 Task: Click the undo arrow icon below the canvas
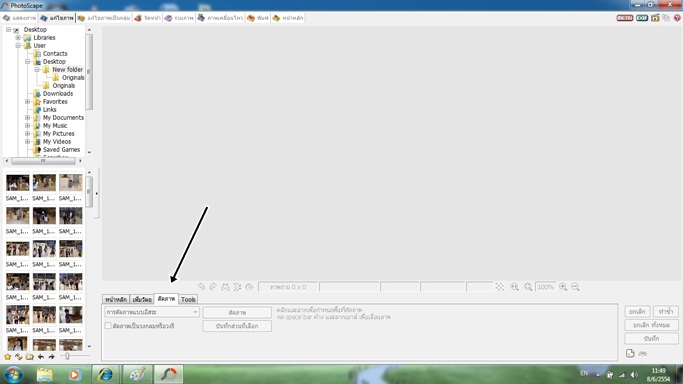[201, 286]
